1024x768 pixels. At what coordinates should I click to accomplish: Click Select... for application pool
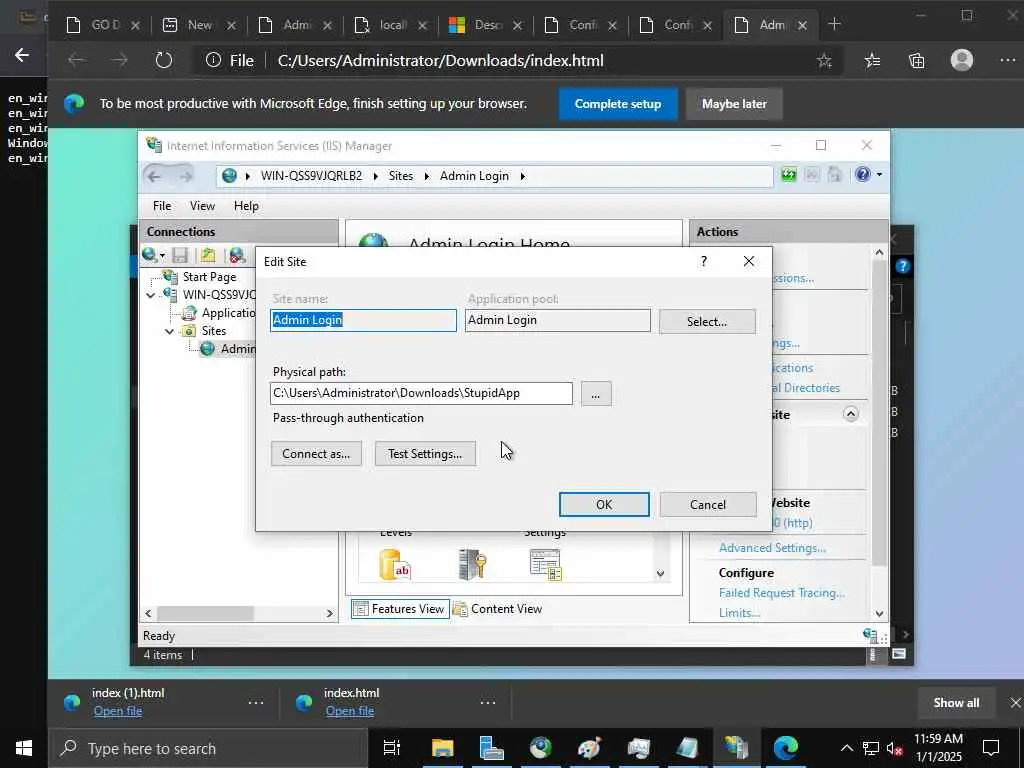coord(707,321)
